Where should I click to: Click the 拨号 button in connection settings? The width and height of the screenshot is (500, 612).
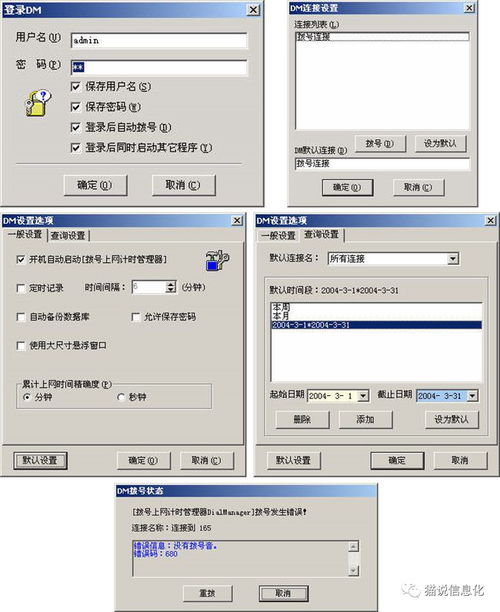381,144
